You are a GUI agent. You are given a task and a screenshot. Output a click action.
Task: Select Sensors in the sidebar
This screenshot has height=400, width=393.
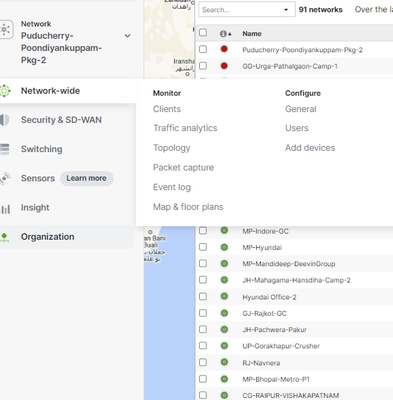[38, 178]
